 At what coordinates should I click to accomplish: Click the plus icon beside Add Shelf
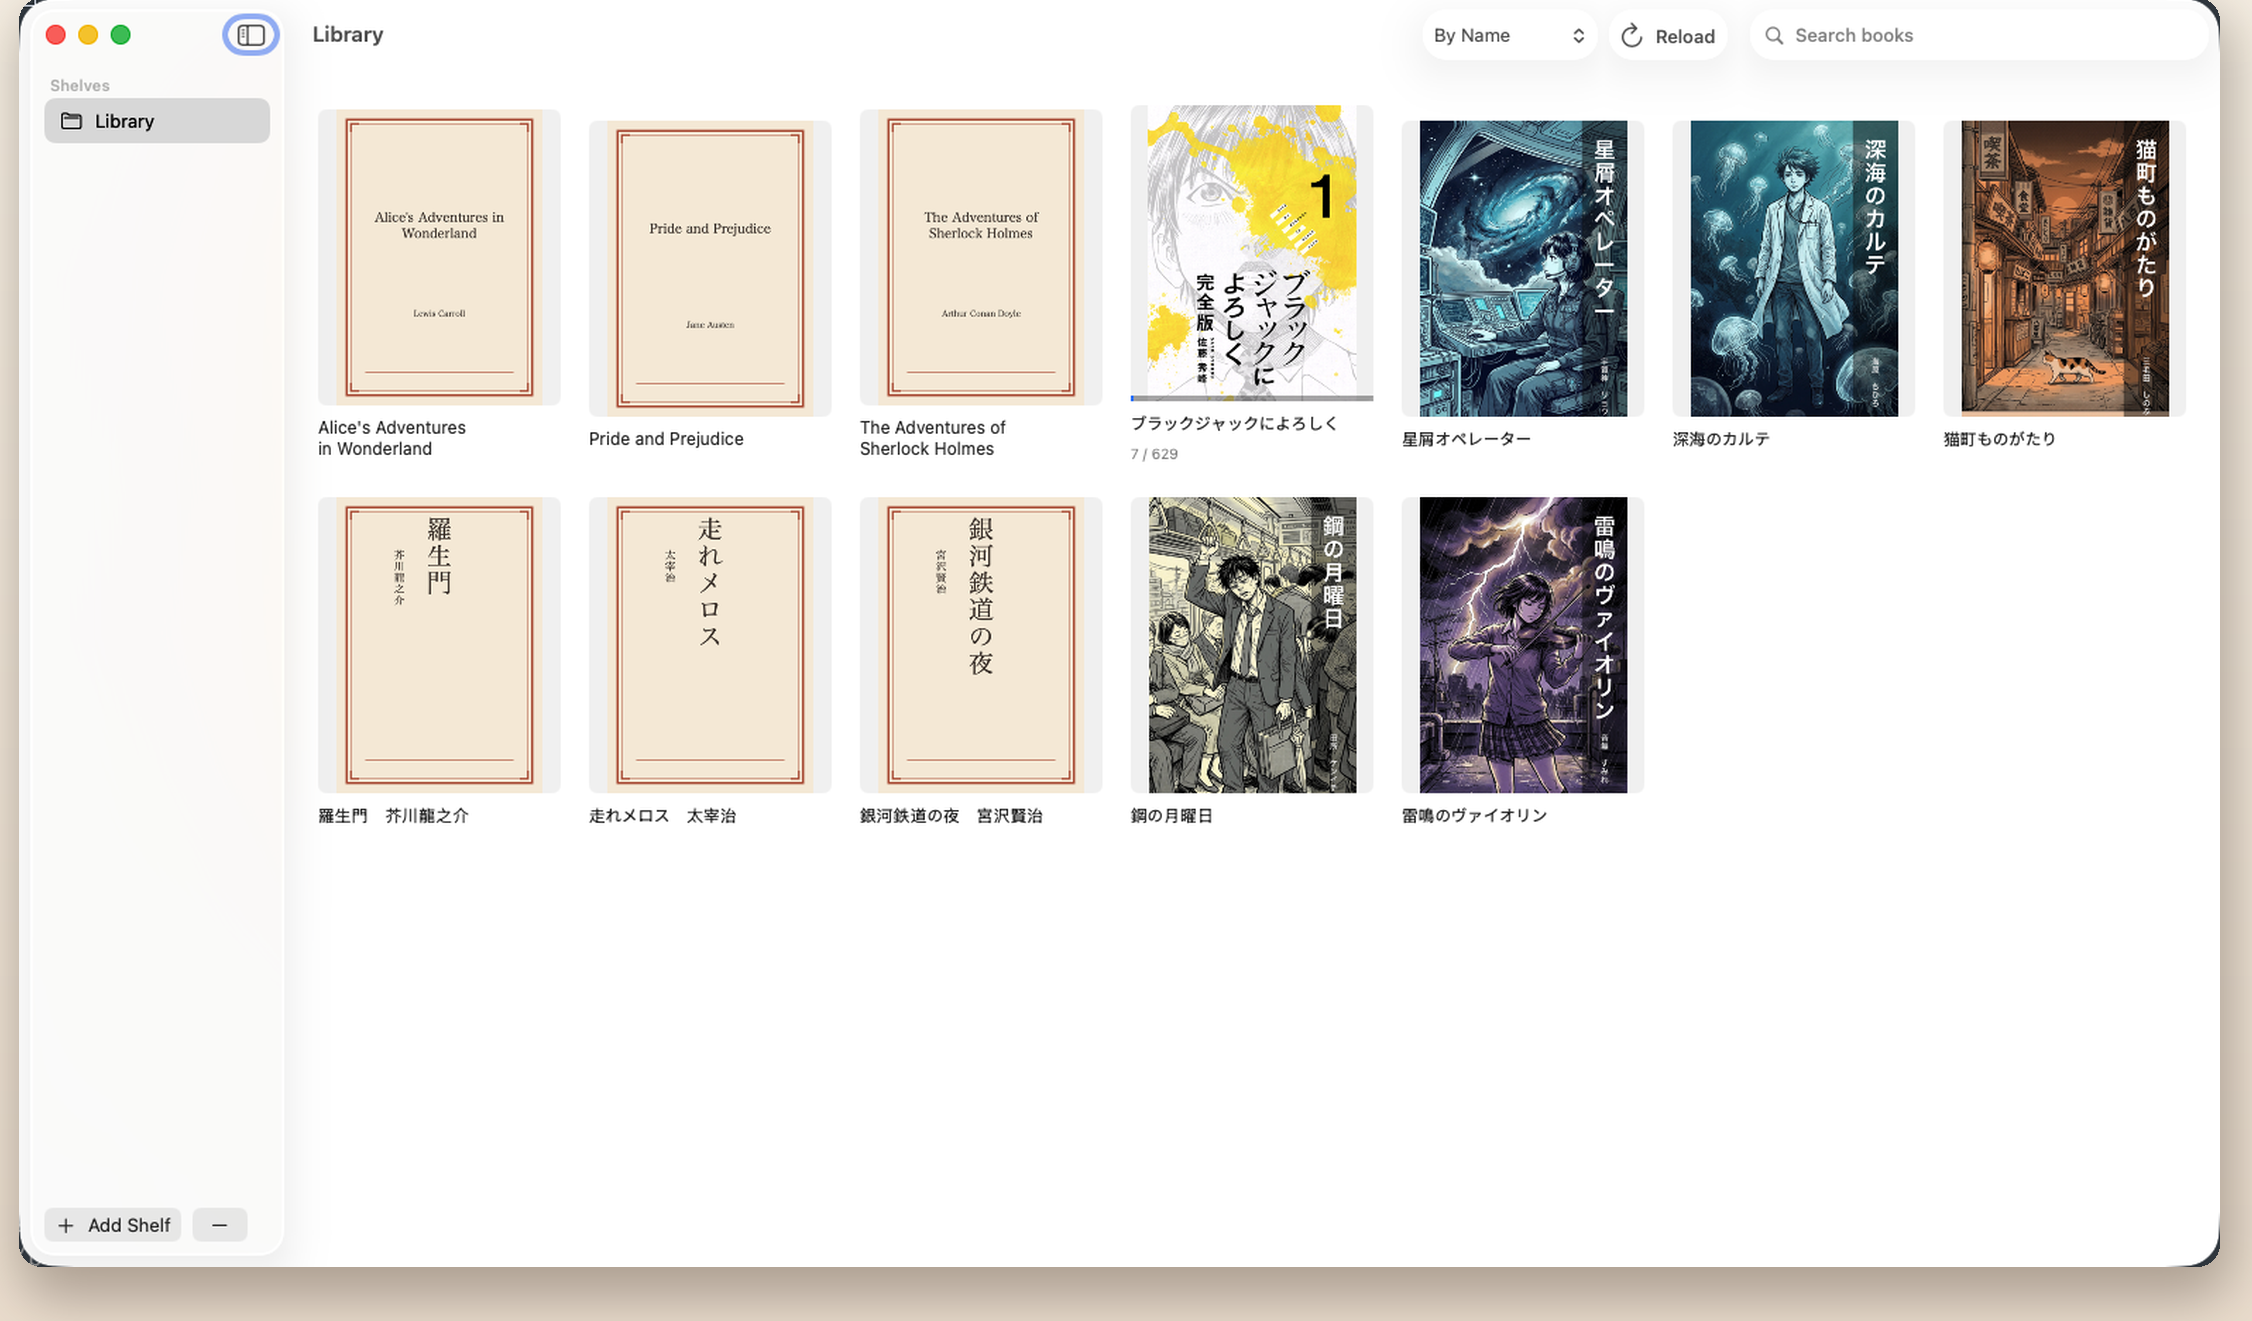click(66, 1225)
